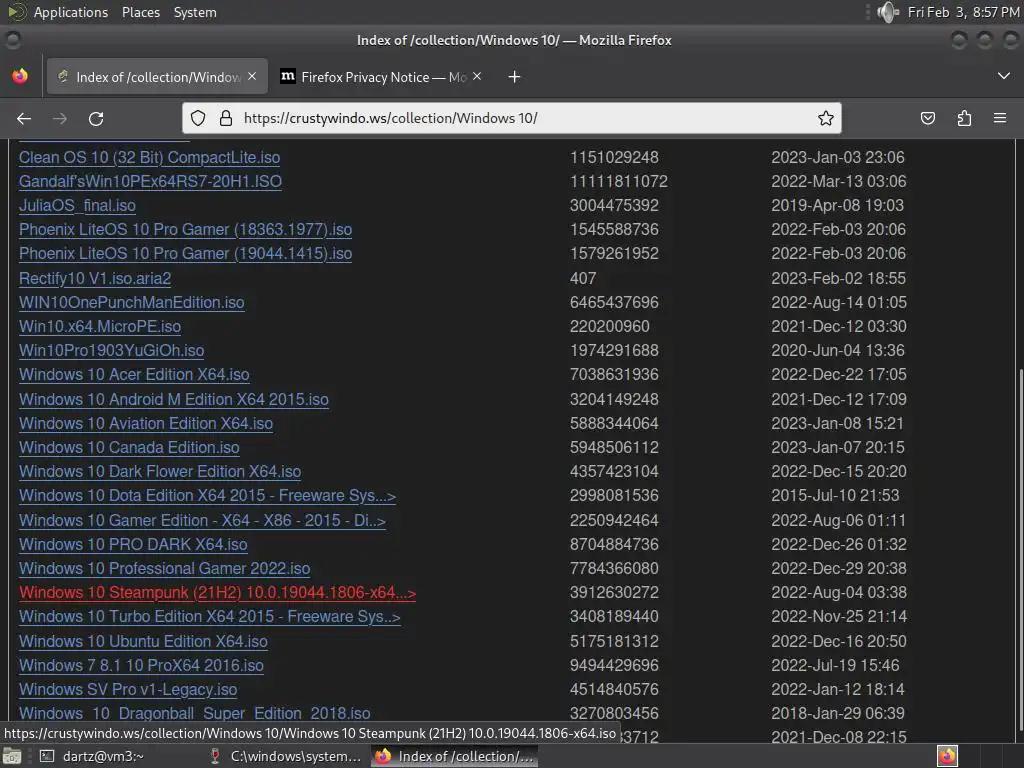Viewport: 1024px width, 768px height.
Task: Open Win10Pro1903YuGiOh.iso link
Action: point(112,351)
